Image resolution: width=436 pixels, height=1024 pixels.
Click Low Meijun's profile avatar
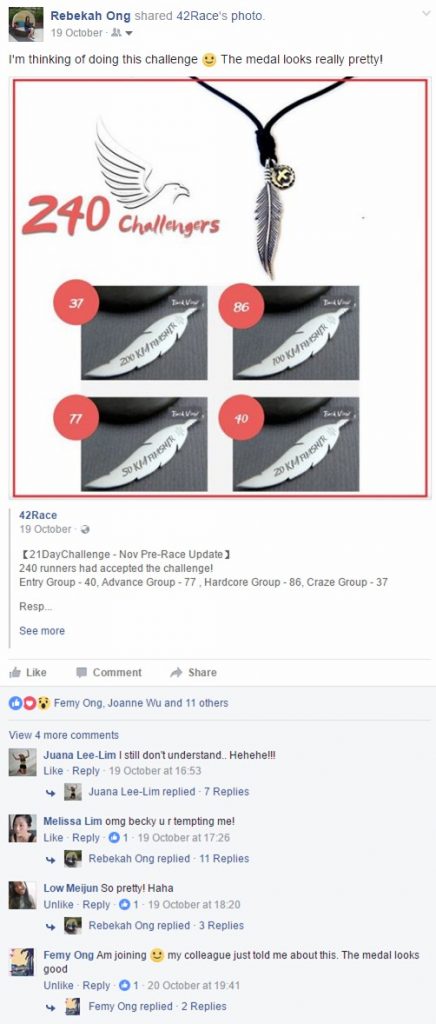pos(22,895)
